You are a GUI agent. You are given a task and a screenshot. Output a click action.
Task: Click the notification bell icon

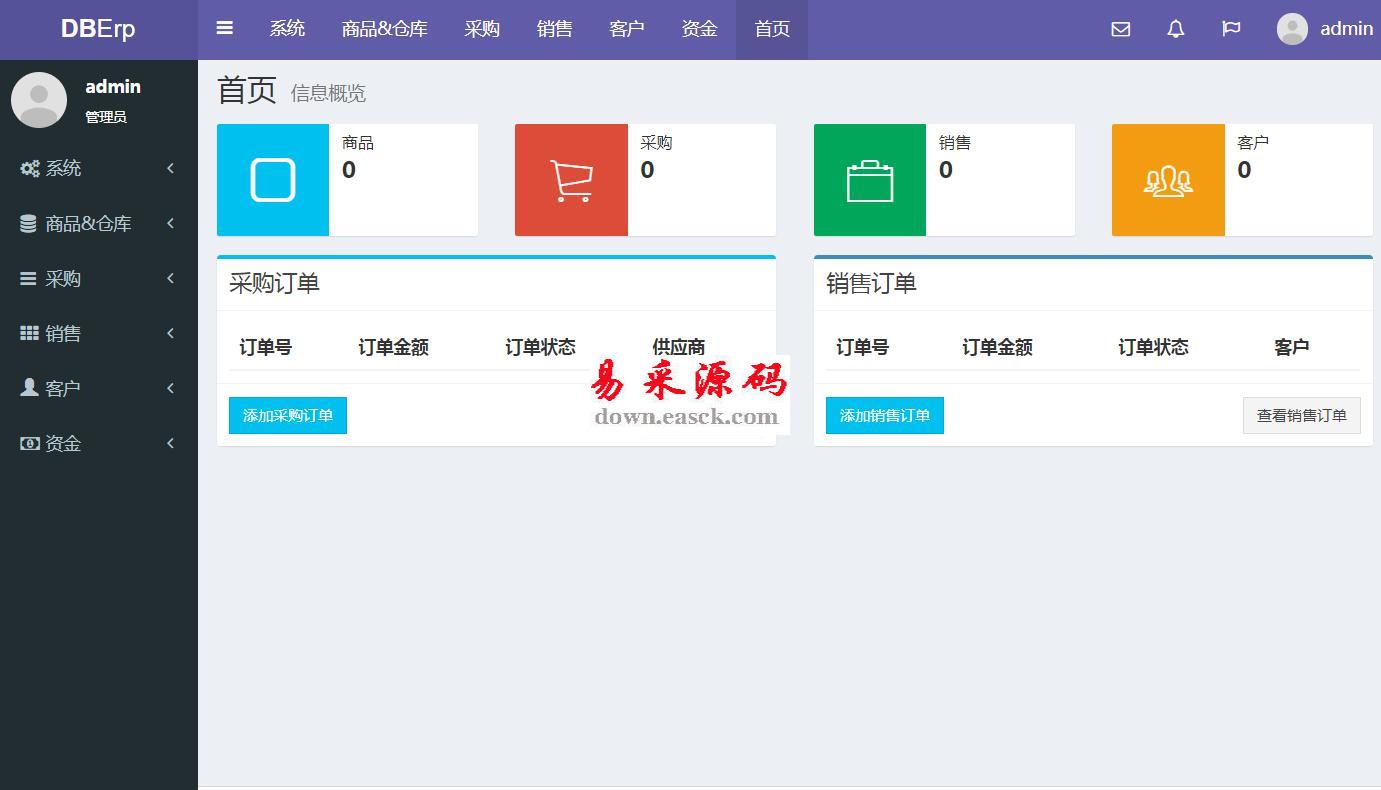pos(1175,29)
